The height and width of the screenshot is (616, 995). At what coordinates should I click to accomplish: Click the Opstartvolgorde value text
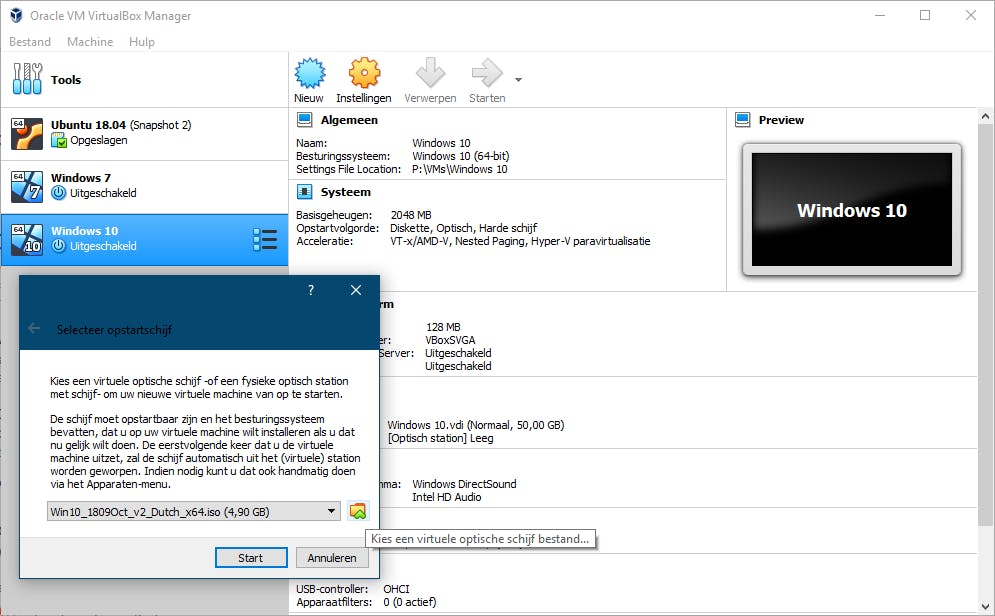tap(463, 228)
